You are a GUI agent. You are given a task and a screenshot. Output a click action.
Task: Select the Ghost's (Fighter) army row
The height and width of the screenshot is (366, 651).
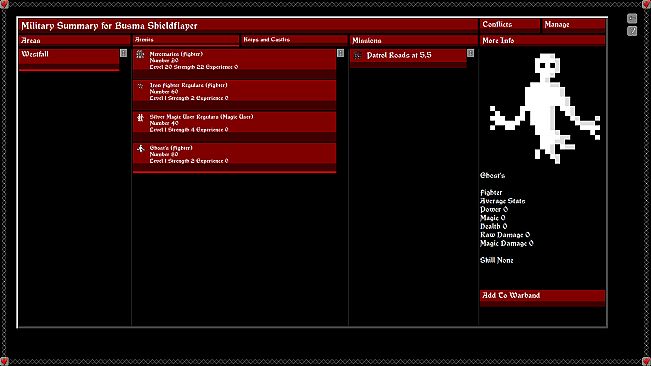pos(235,158)
